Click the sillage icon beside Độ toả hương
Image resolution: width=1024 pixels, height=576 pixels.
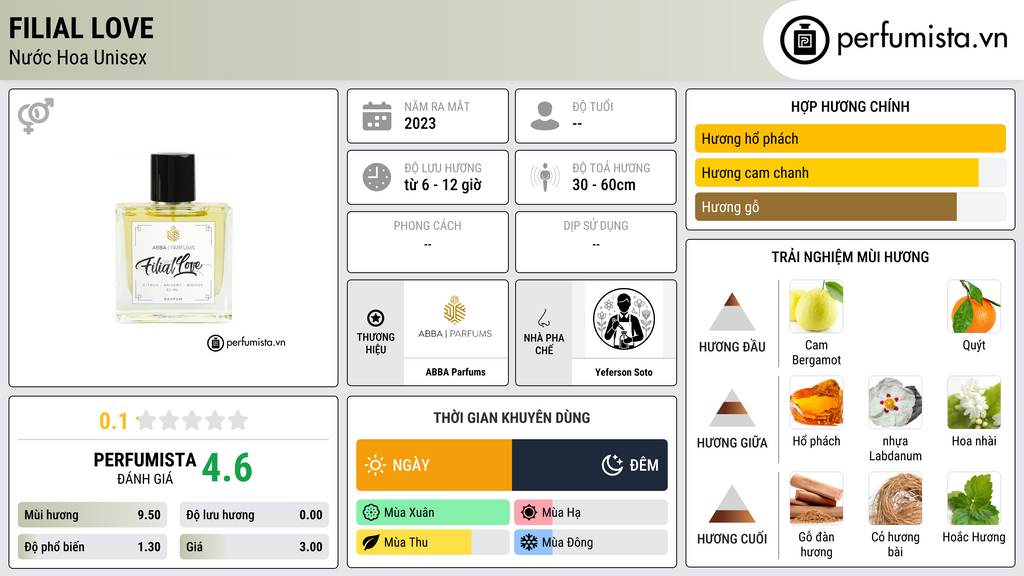[x=545, y=177]
